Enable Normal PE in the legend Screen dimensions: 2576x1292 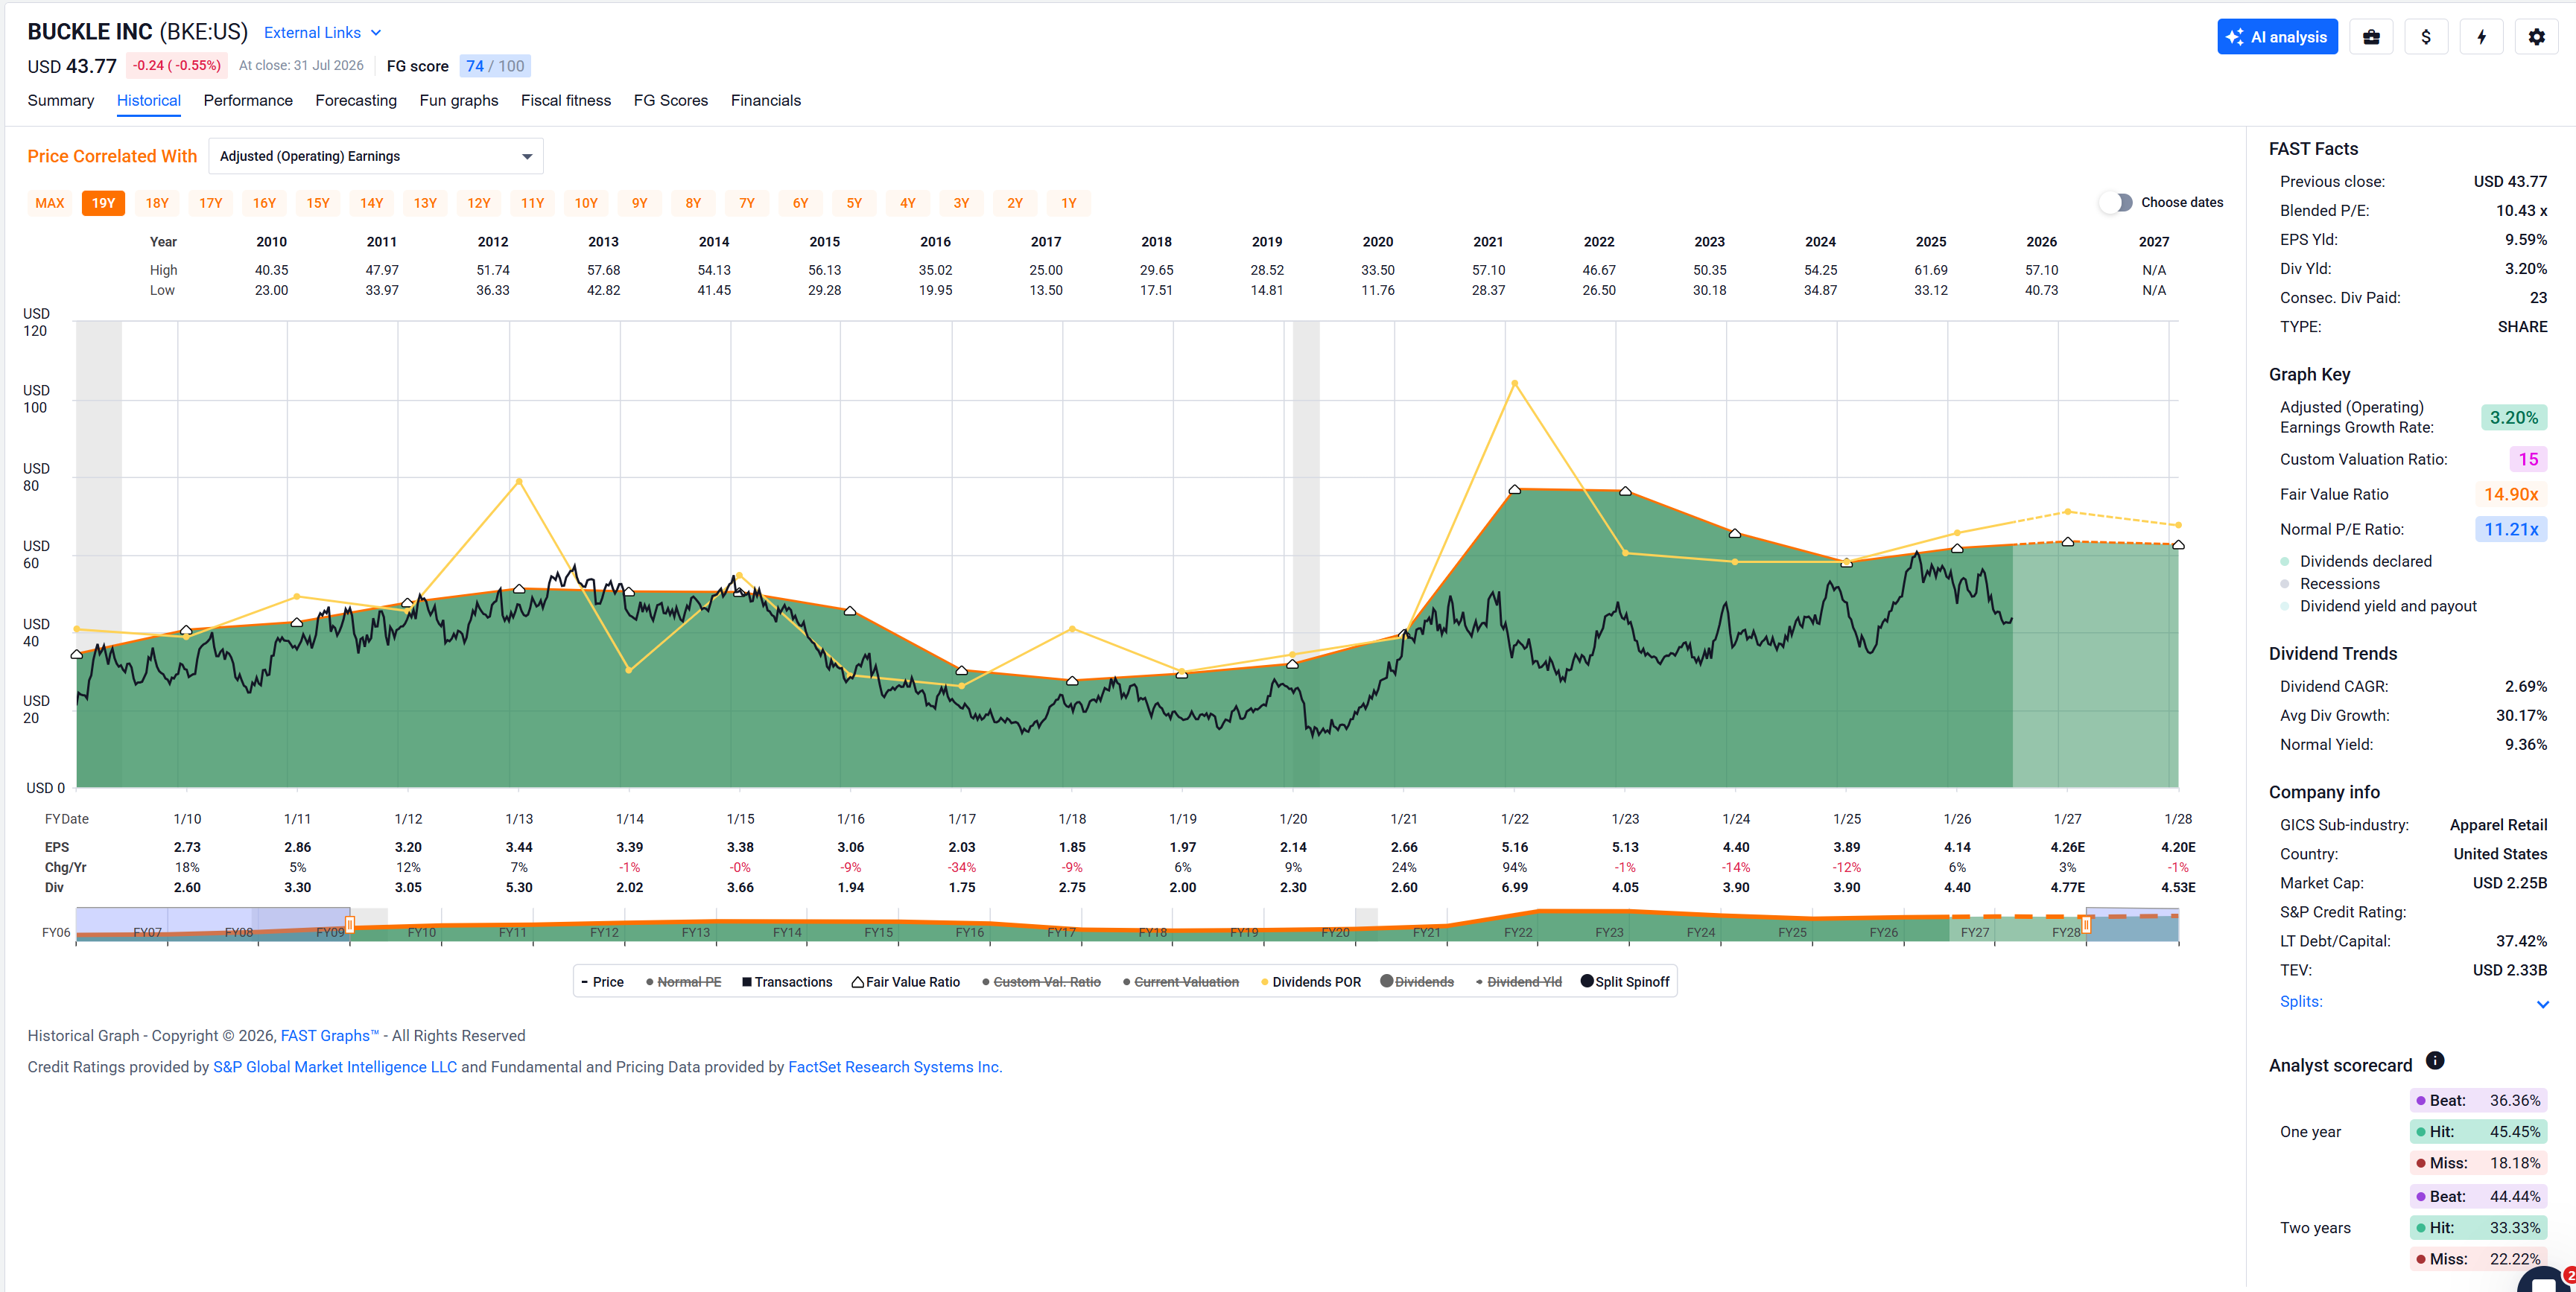pyautogui.click(x=683, y=982)
